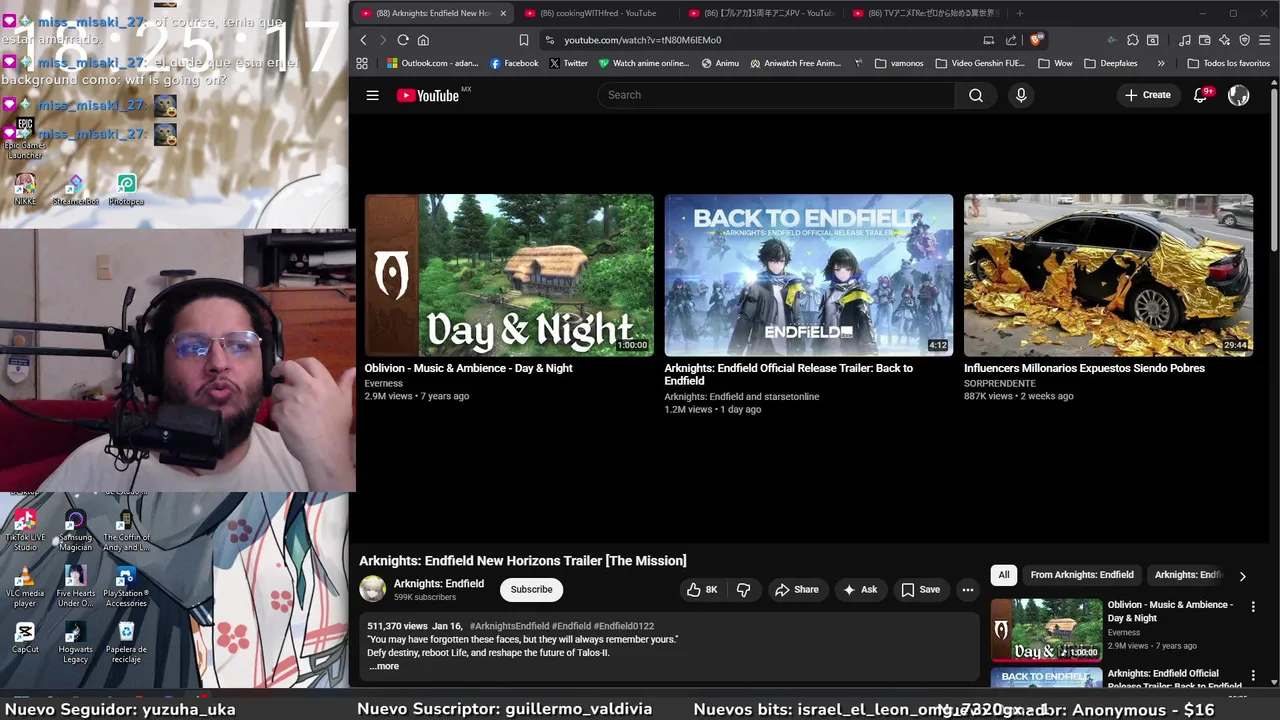1280x720 pixels.
Task: Open the NIKKE desktop shortcut
Action: pyautogui.click(x=25, y=189)
